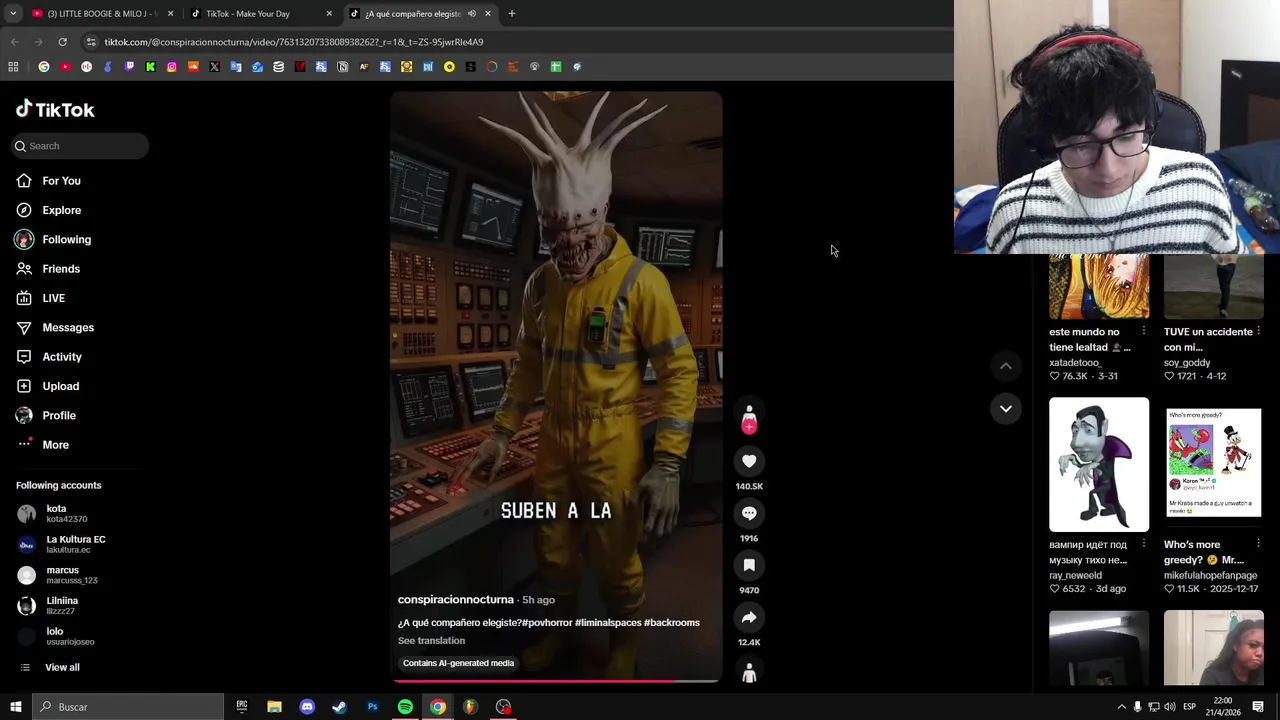The height and width of the screenshot is (720, 1280).
Task: Reload the page
Action: click(62, 42)
